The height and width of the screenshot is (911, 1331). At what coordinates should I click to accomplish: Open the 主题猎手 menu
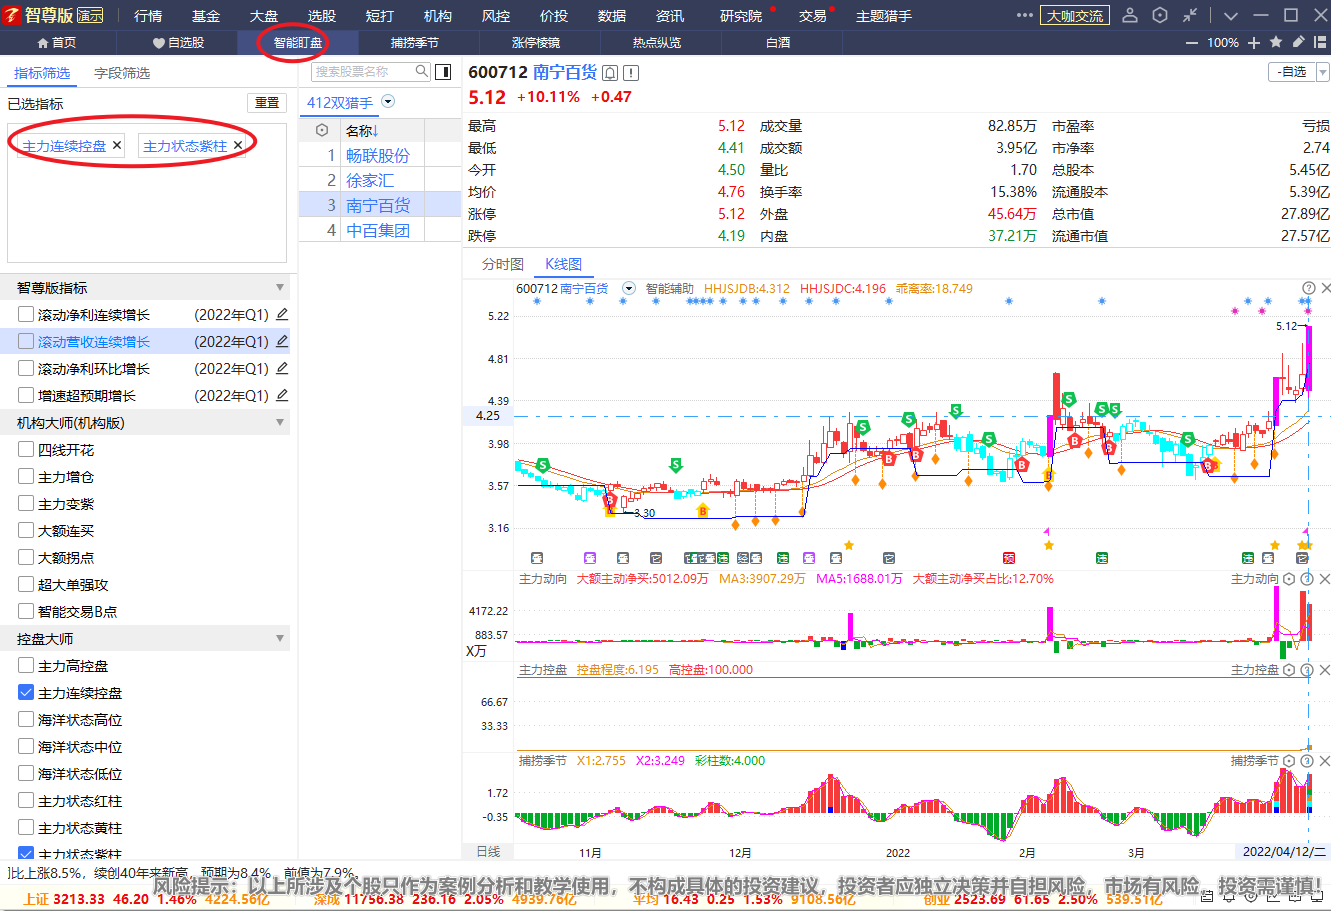(x=884, y=16)
